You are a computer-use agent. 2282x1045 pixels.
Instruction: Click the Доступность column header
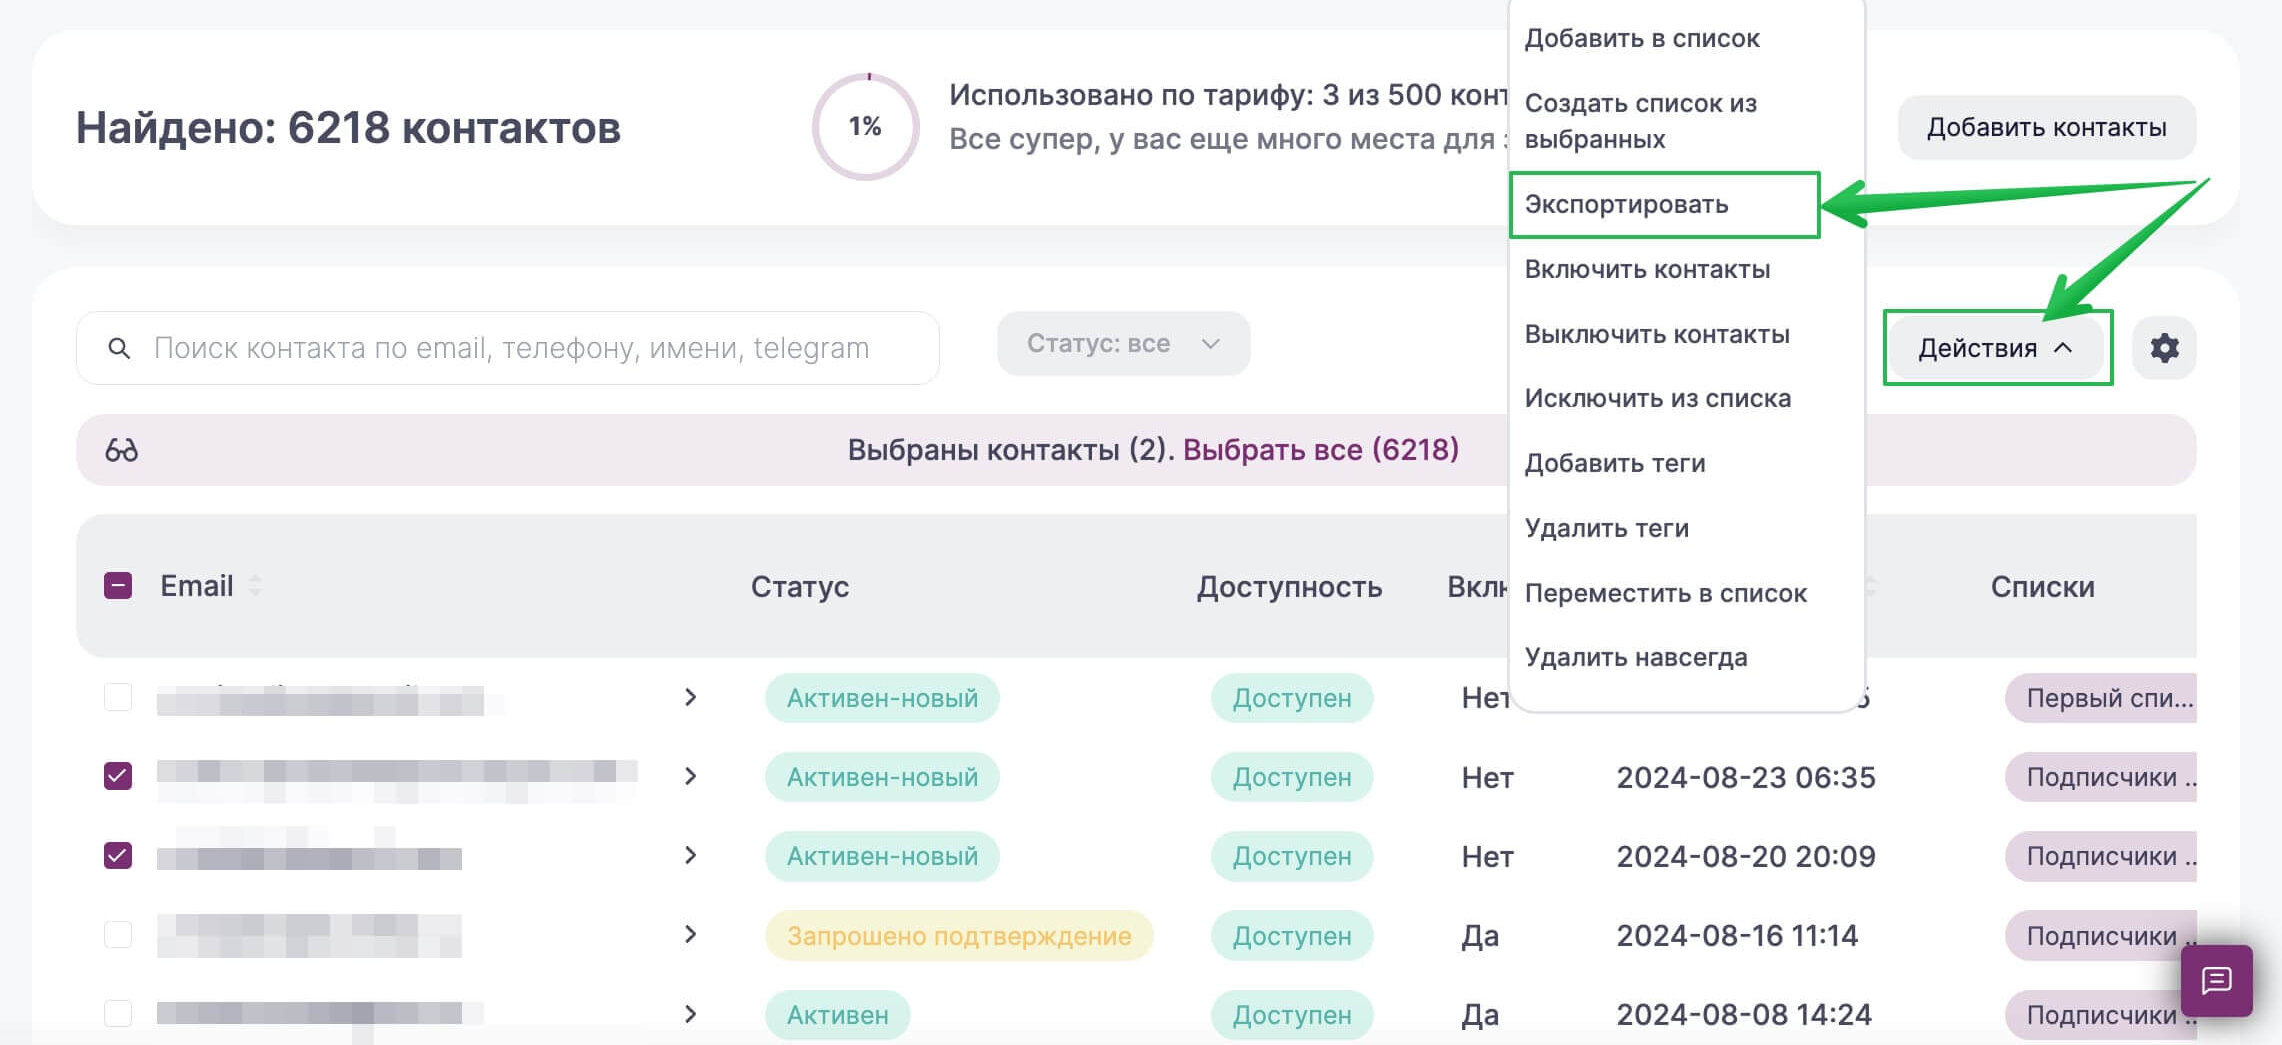1289,586
